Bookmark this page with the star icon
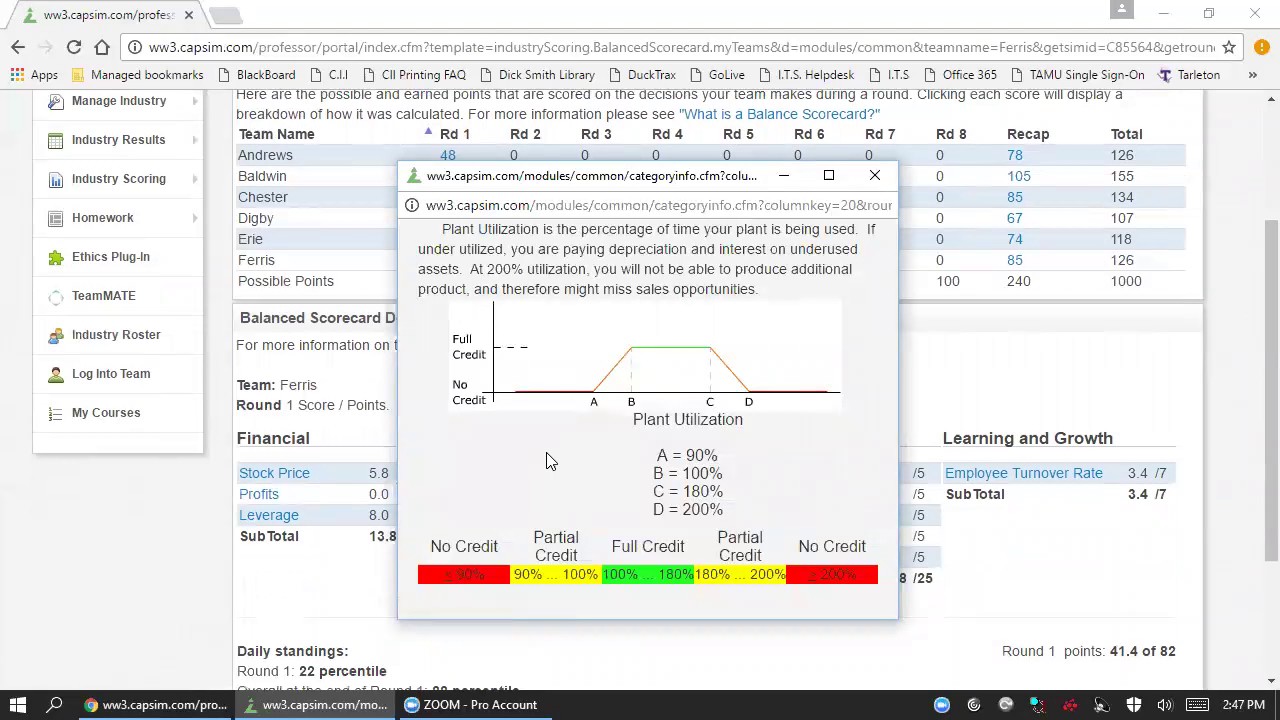The height and width of the screenshot is (720, 1280). 1229,47
